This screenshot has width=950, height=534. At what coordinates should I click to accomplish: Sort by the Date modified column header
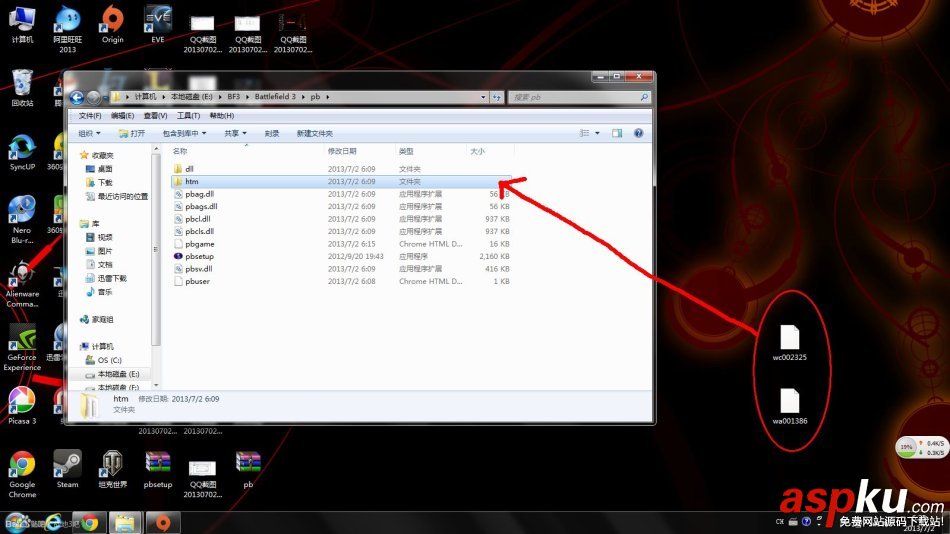(360, 151)
